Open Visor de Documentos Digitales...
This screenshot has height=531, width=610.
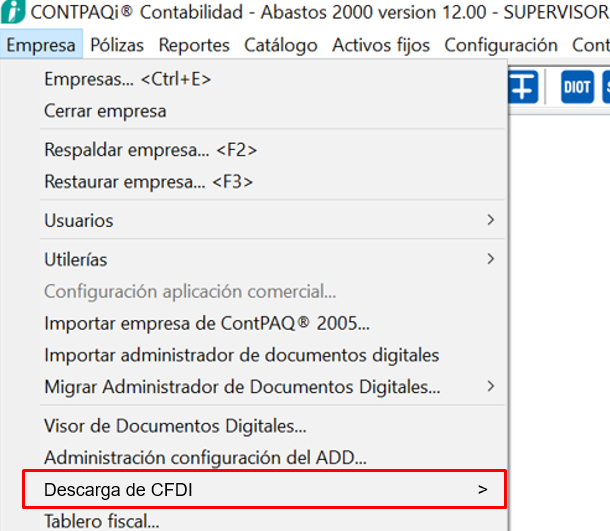(175, 426)
